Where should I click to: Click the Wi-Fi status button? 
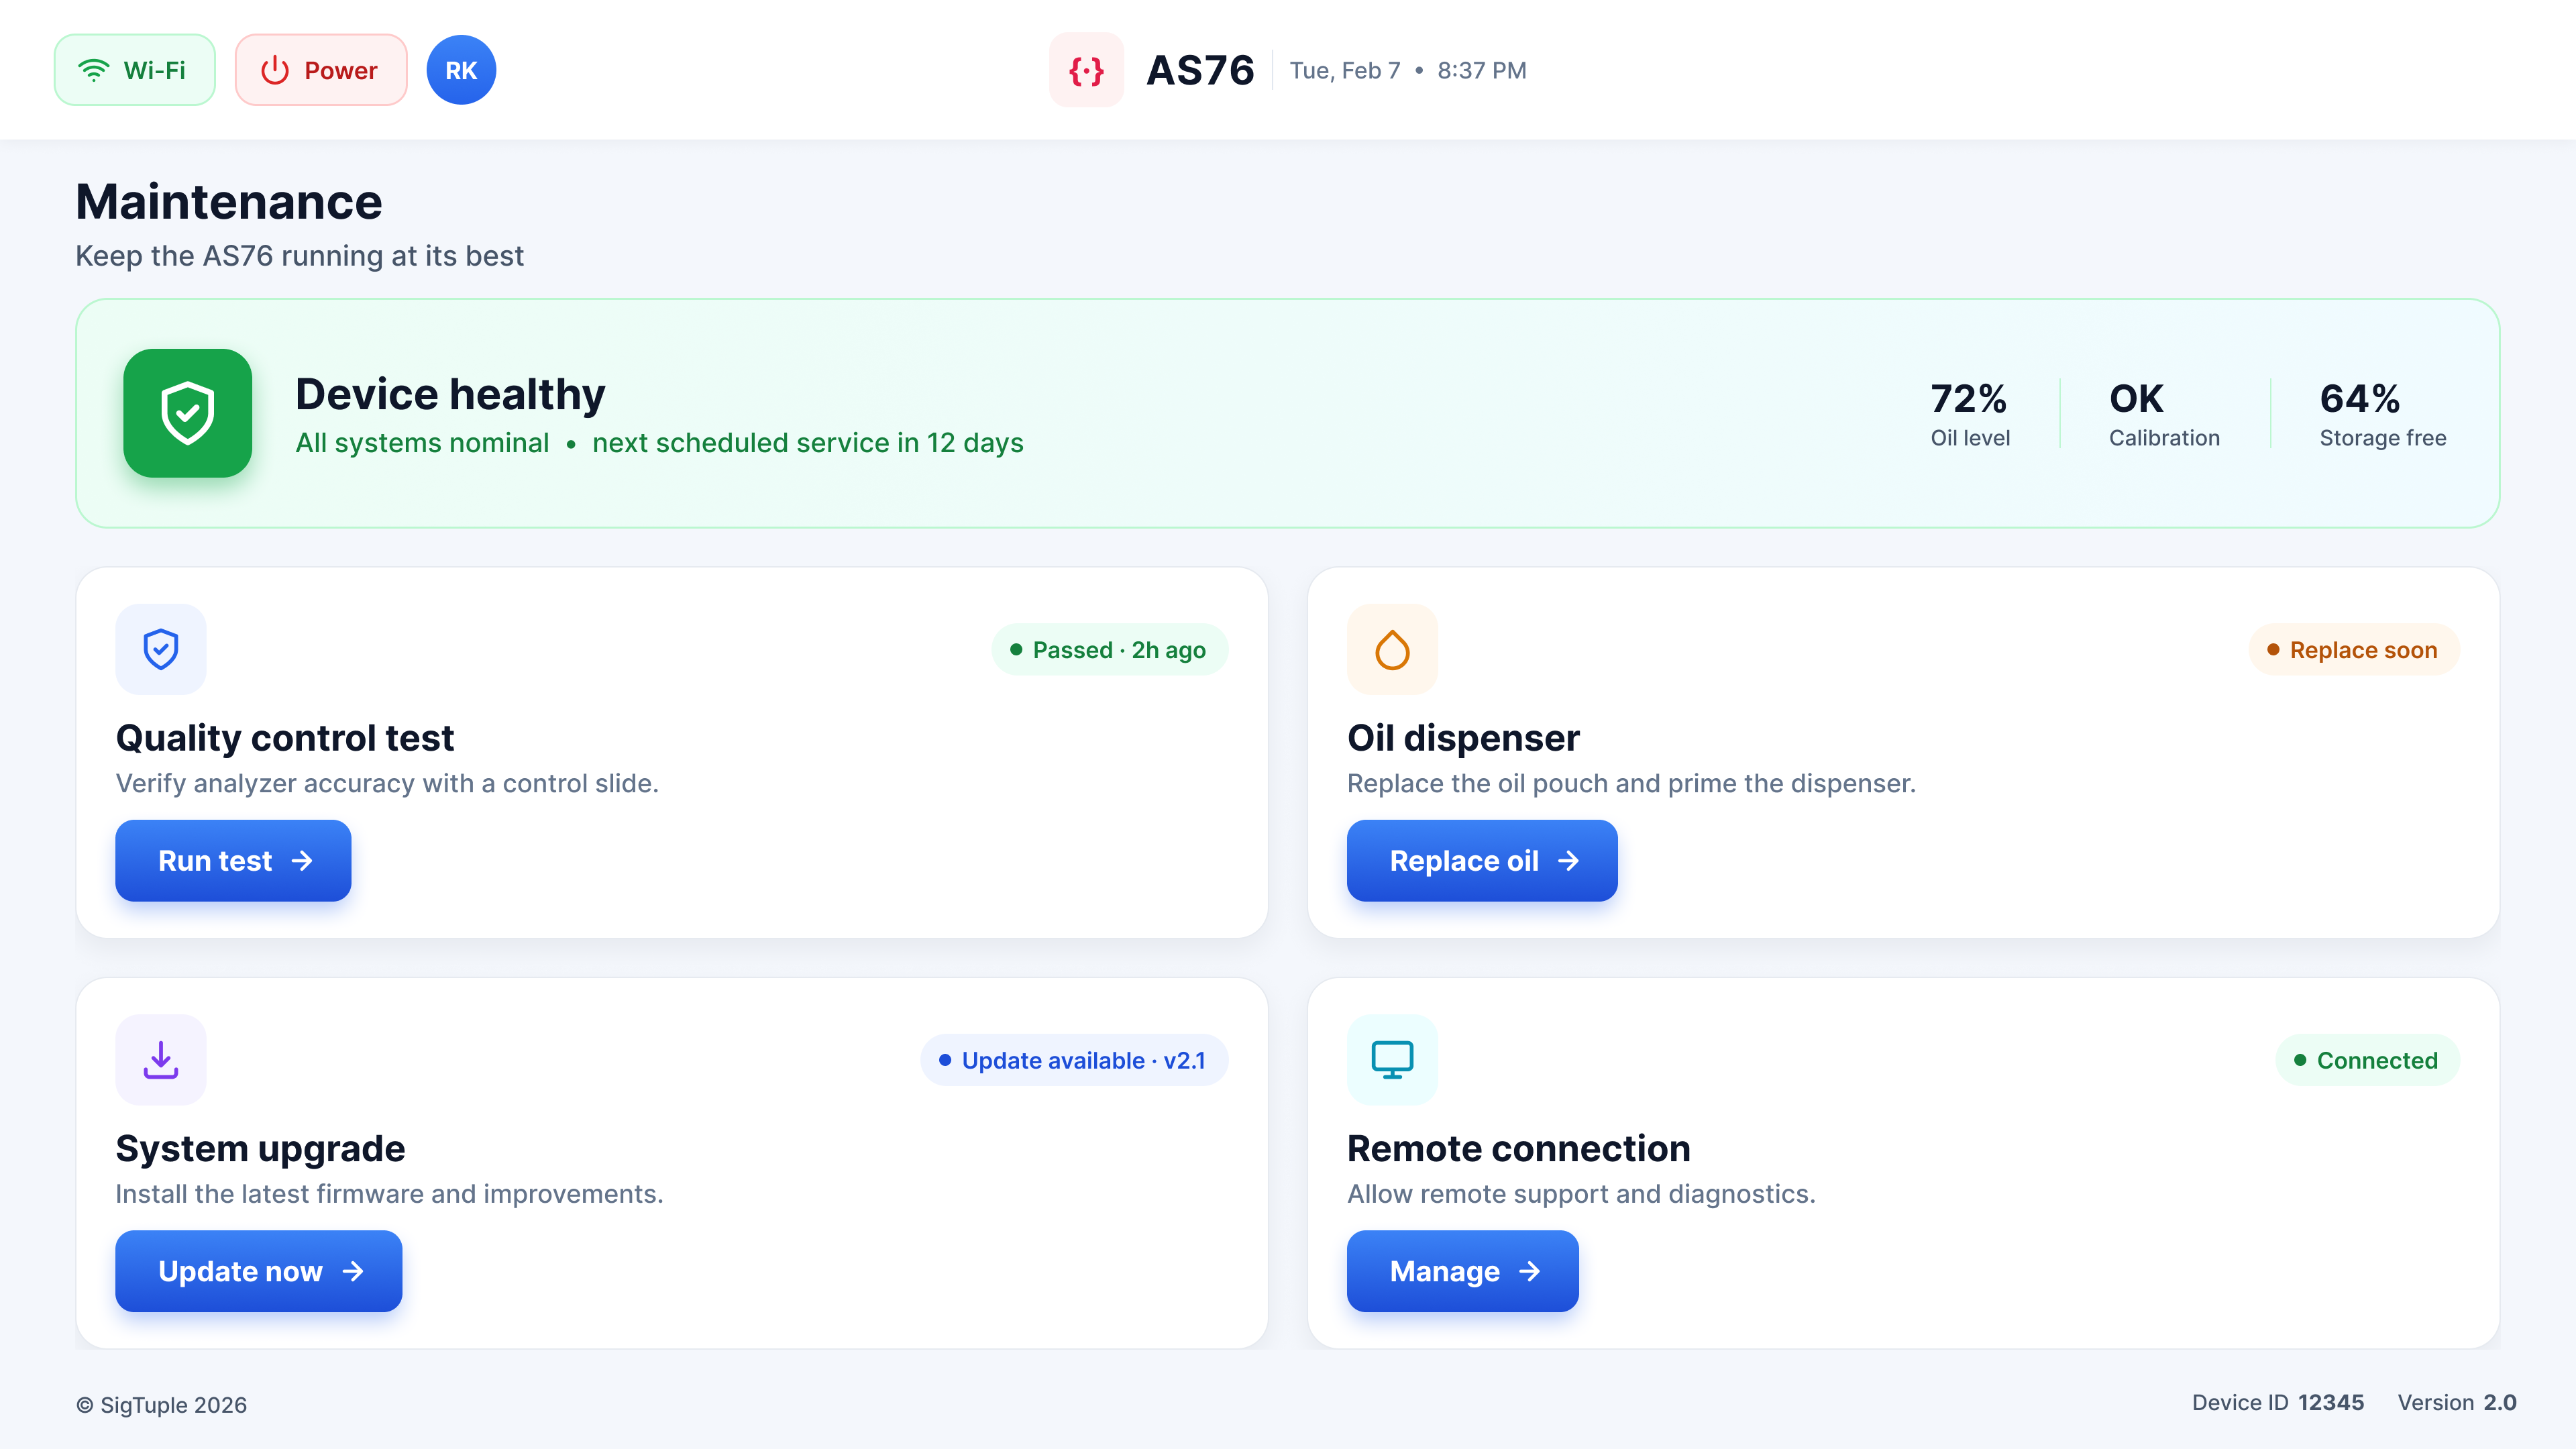pos(134,70)
